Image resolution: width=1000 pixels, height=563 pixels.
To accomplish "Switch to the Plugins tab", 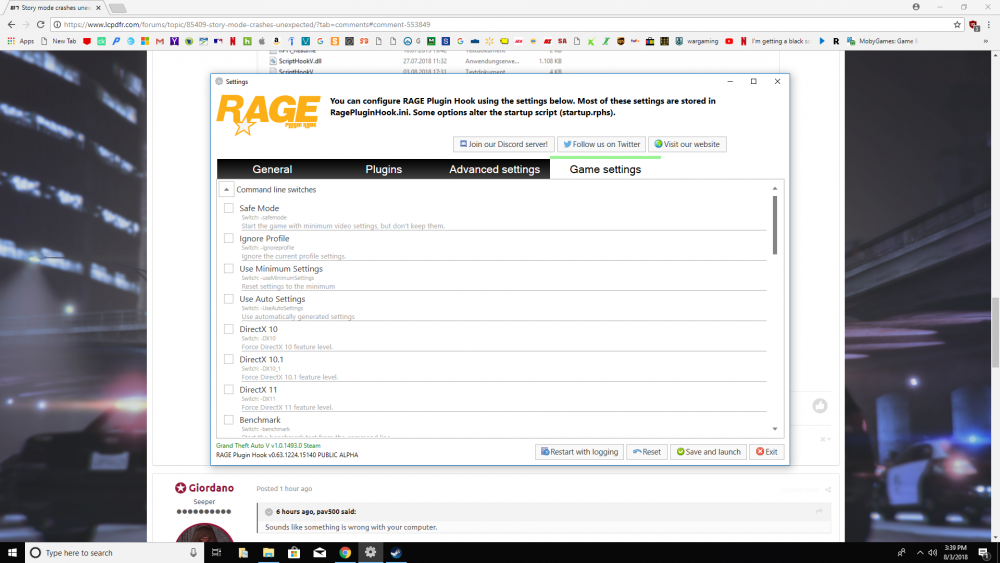I will pos(383,169).
